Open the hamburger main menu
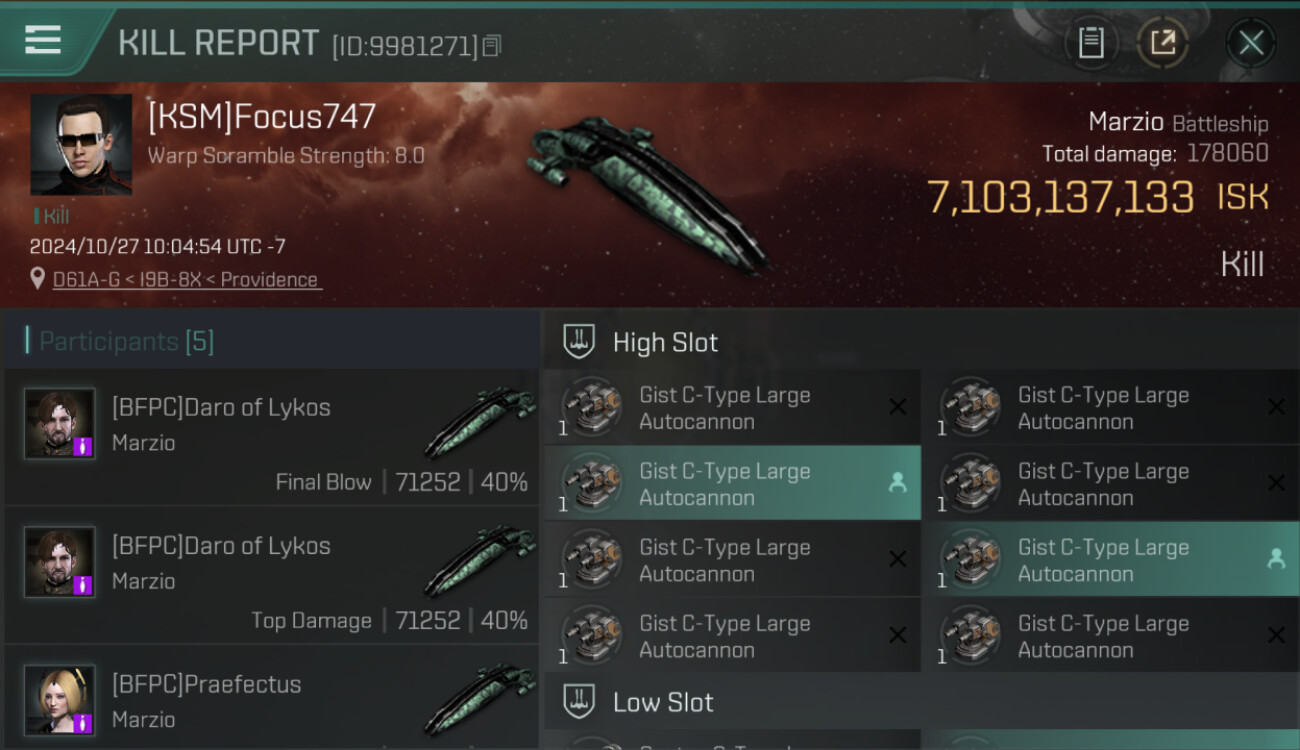The width and height of the screenshot is (1300, 750). tap(43, 40)
